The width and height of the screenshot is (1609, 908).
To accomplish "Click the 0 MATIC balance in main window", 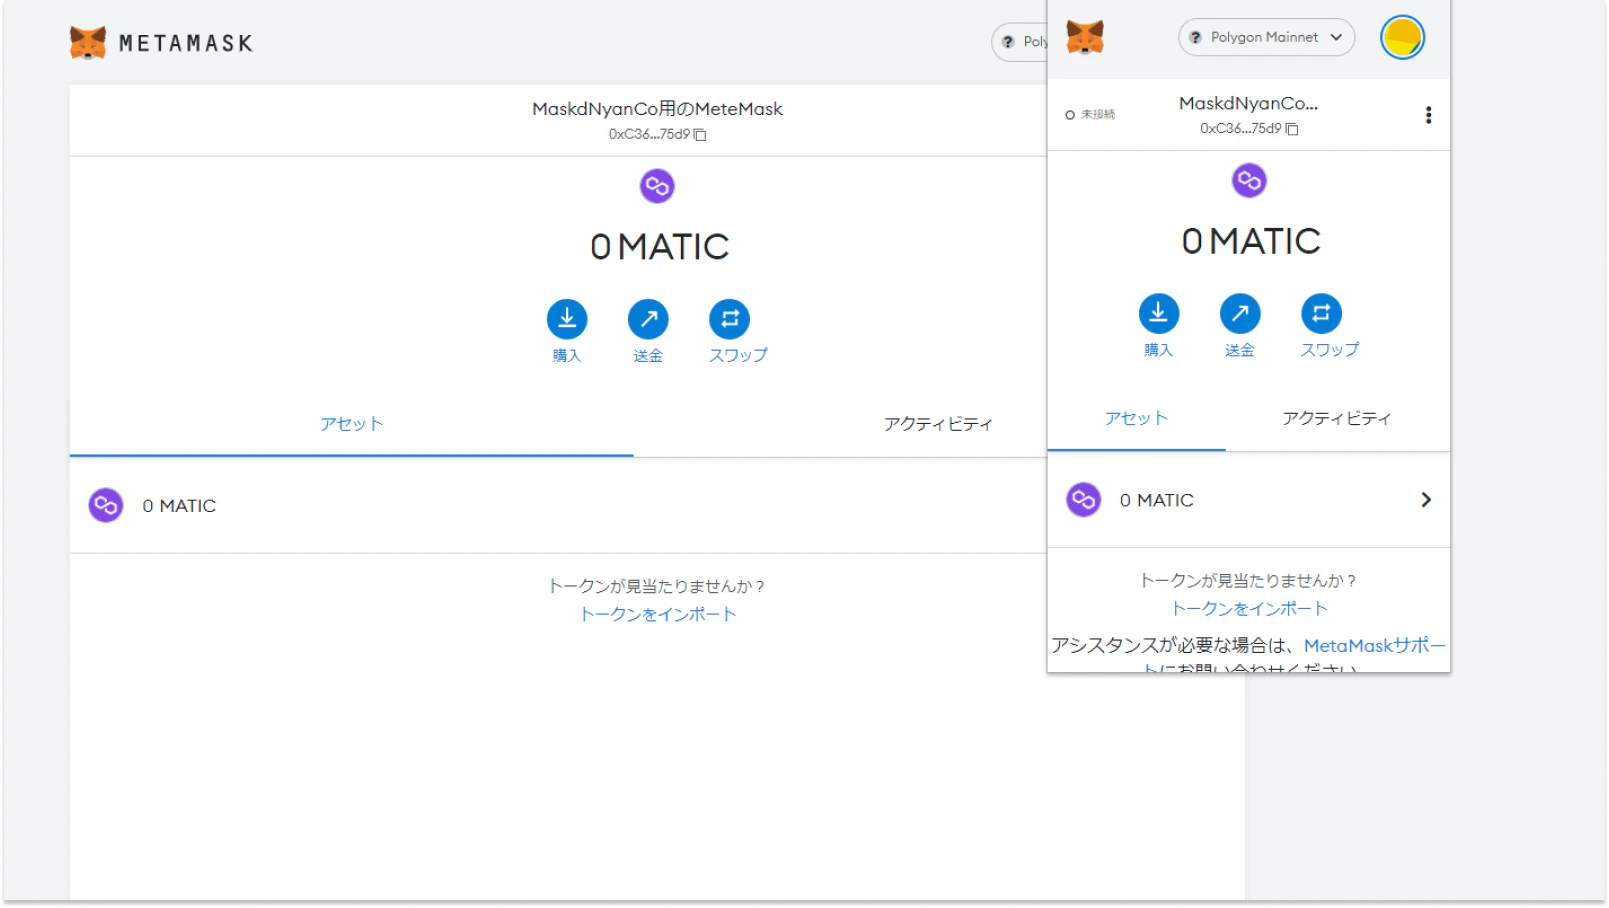I will point(659,247).
